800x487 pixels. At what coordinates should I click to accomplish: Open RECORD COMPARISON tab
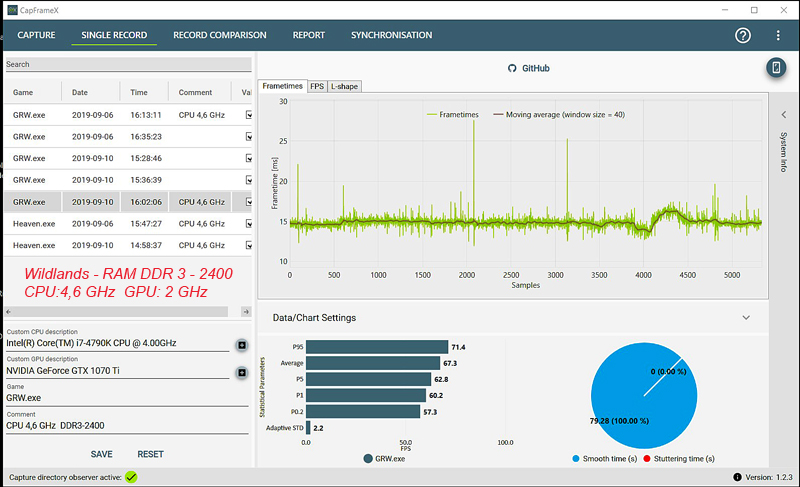coord(219,35)
